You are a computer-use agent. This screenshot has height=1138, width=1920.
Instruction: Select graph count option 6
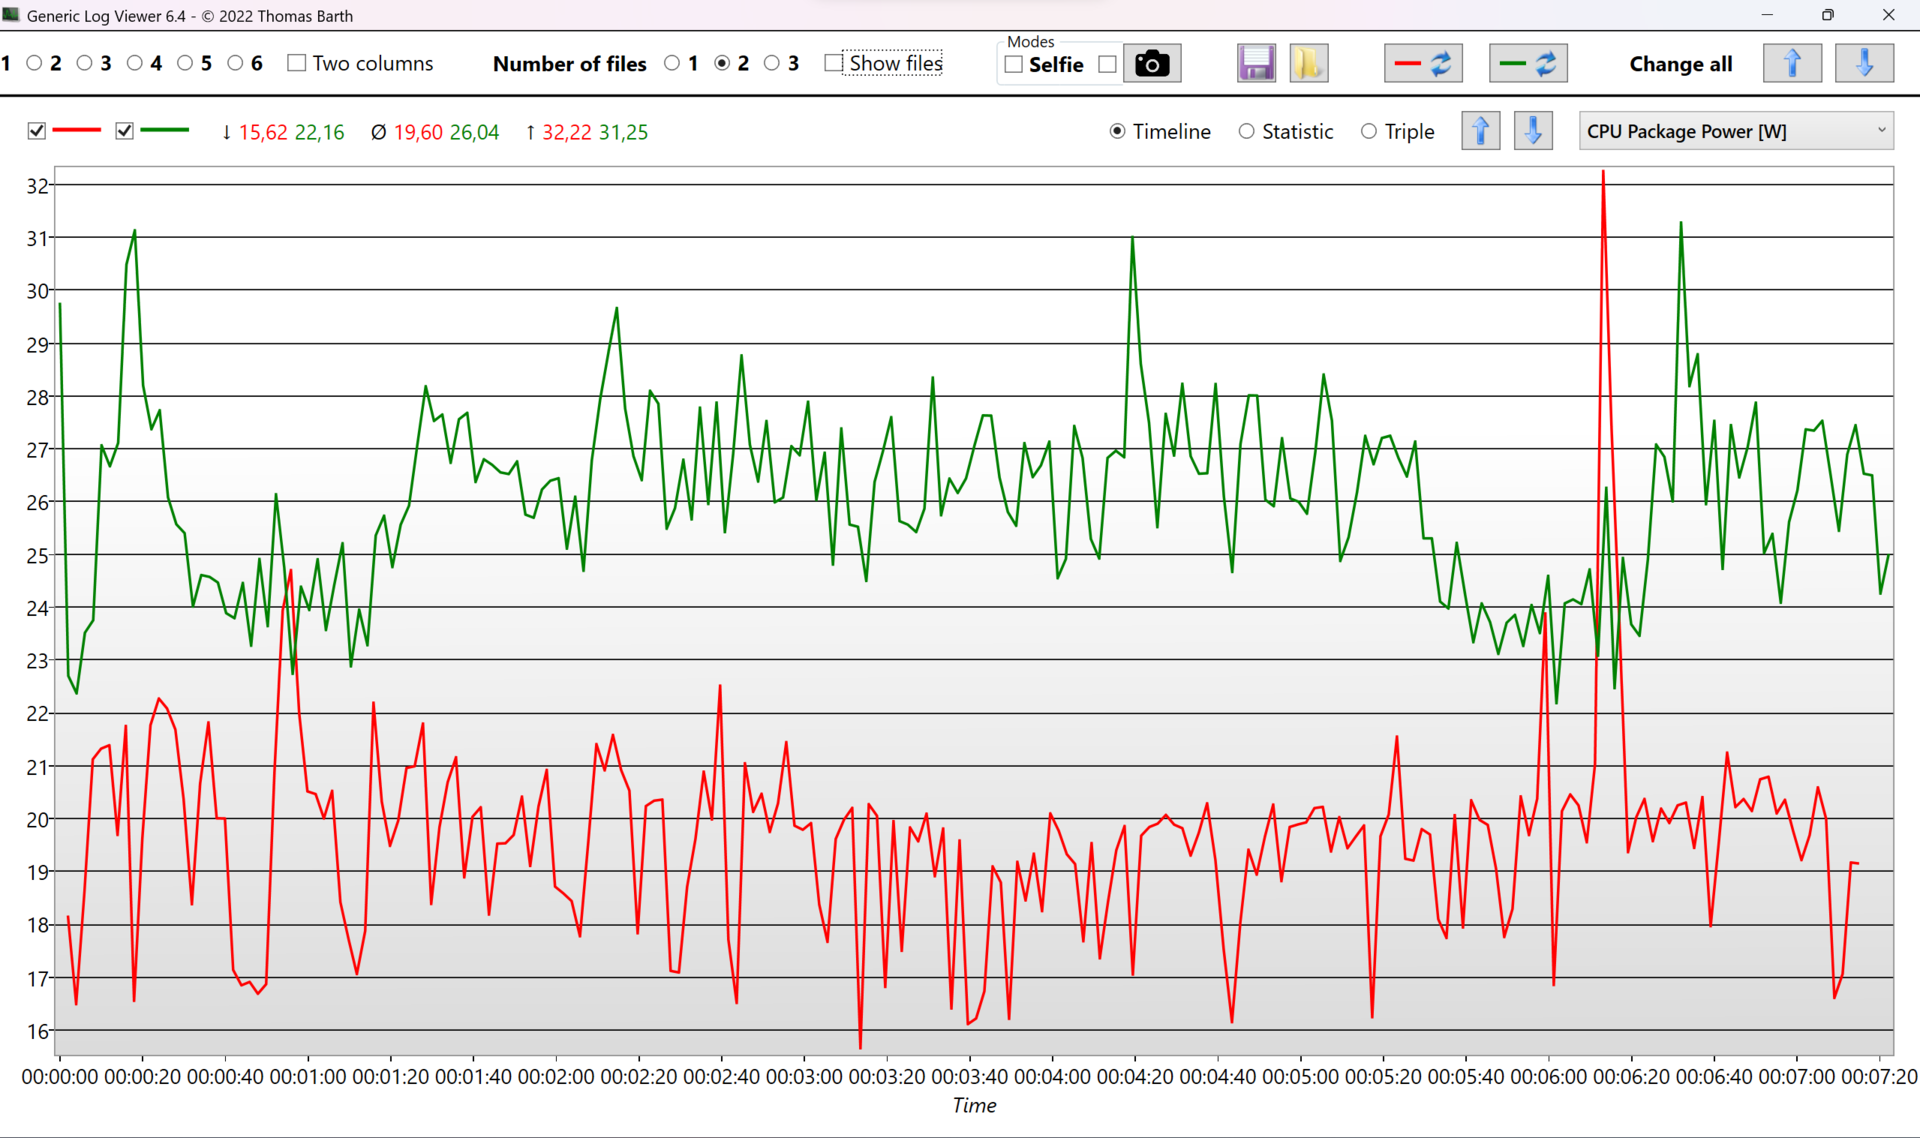click(x=235, y=63)
